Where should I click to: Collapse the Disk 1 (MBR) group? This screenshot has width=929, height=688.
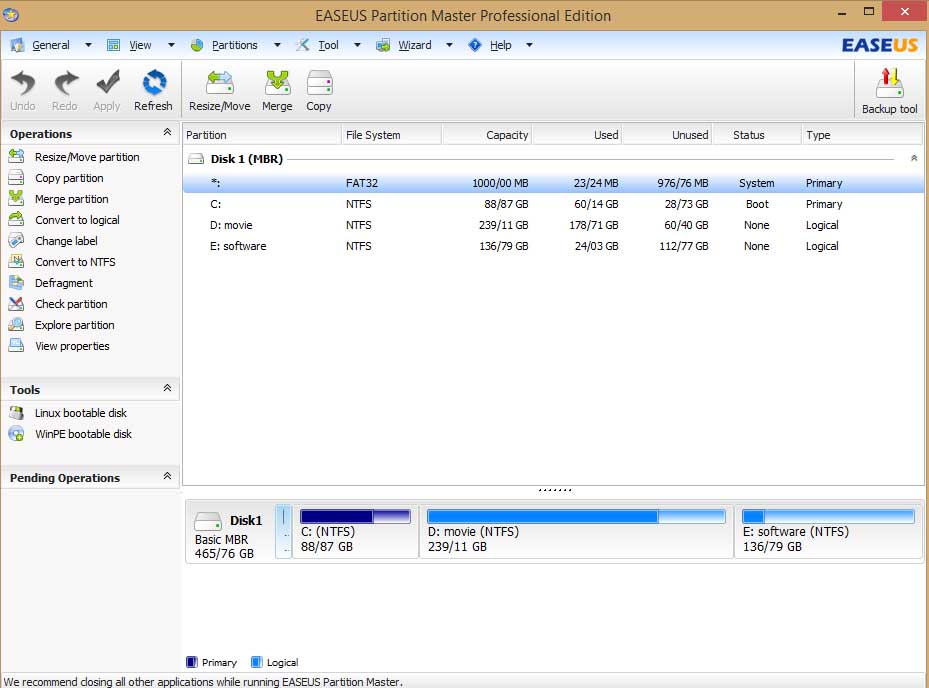913,159
